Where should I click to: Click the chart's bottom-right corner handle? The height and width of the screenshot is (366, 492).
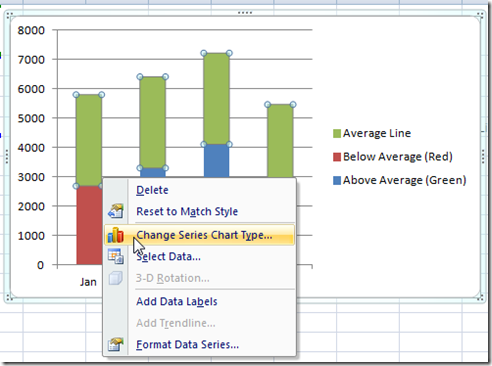click(480, 297)
